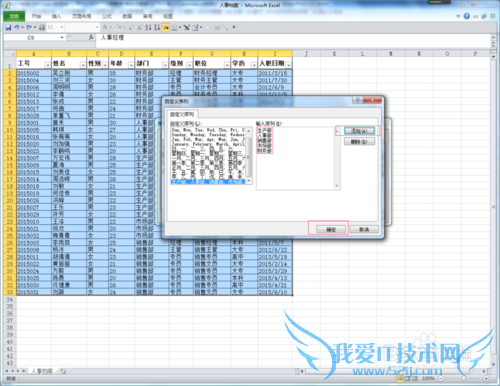Viewport: 500px width, 386px height.
Task: Click the Save icon in quick access toolbar
Action: point(8,27)
